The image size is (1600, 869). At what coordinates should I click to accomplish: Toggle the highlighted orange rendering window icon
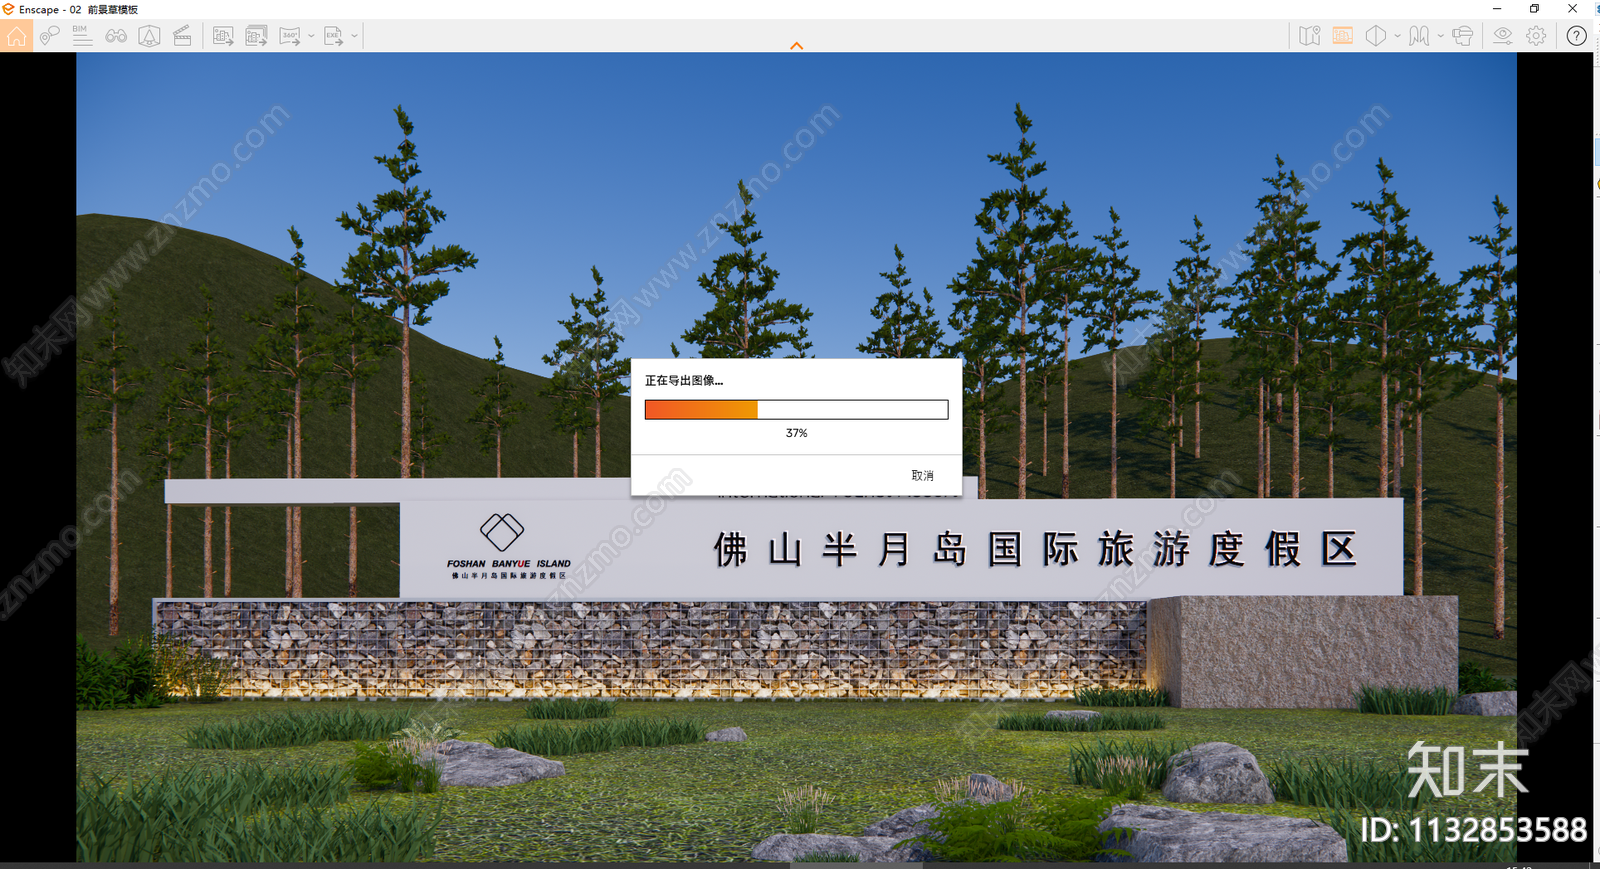click(x=1343, y=36)
